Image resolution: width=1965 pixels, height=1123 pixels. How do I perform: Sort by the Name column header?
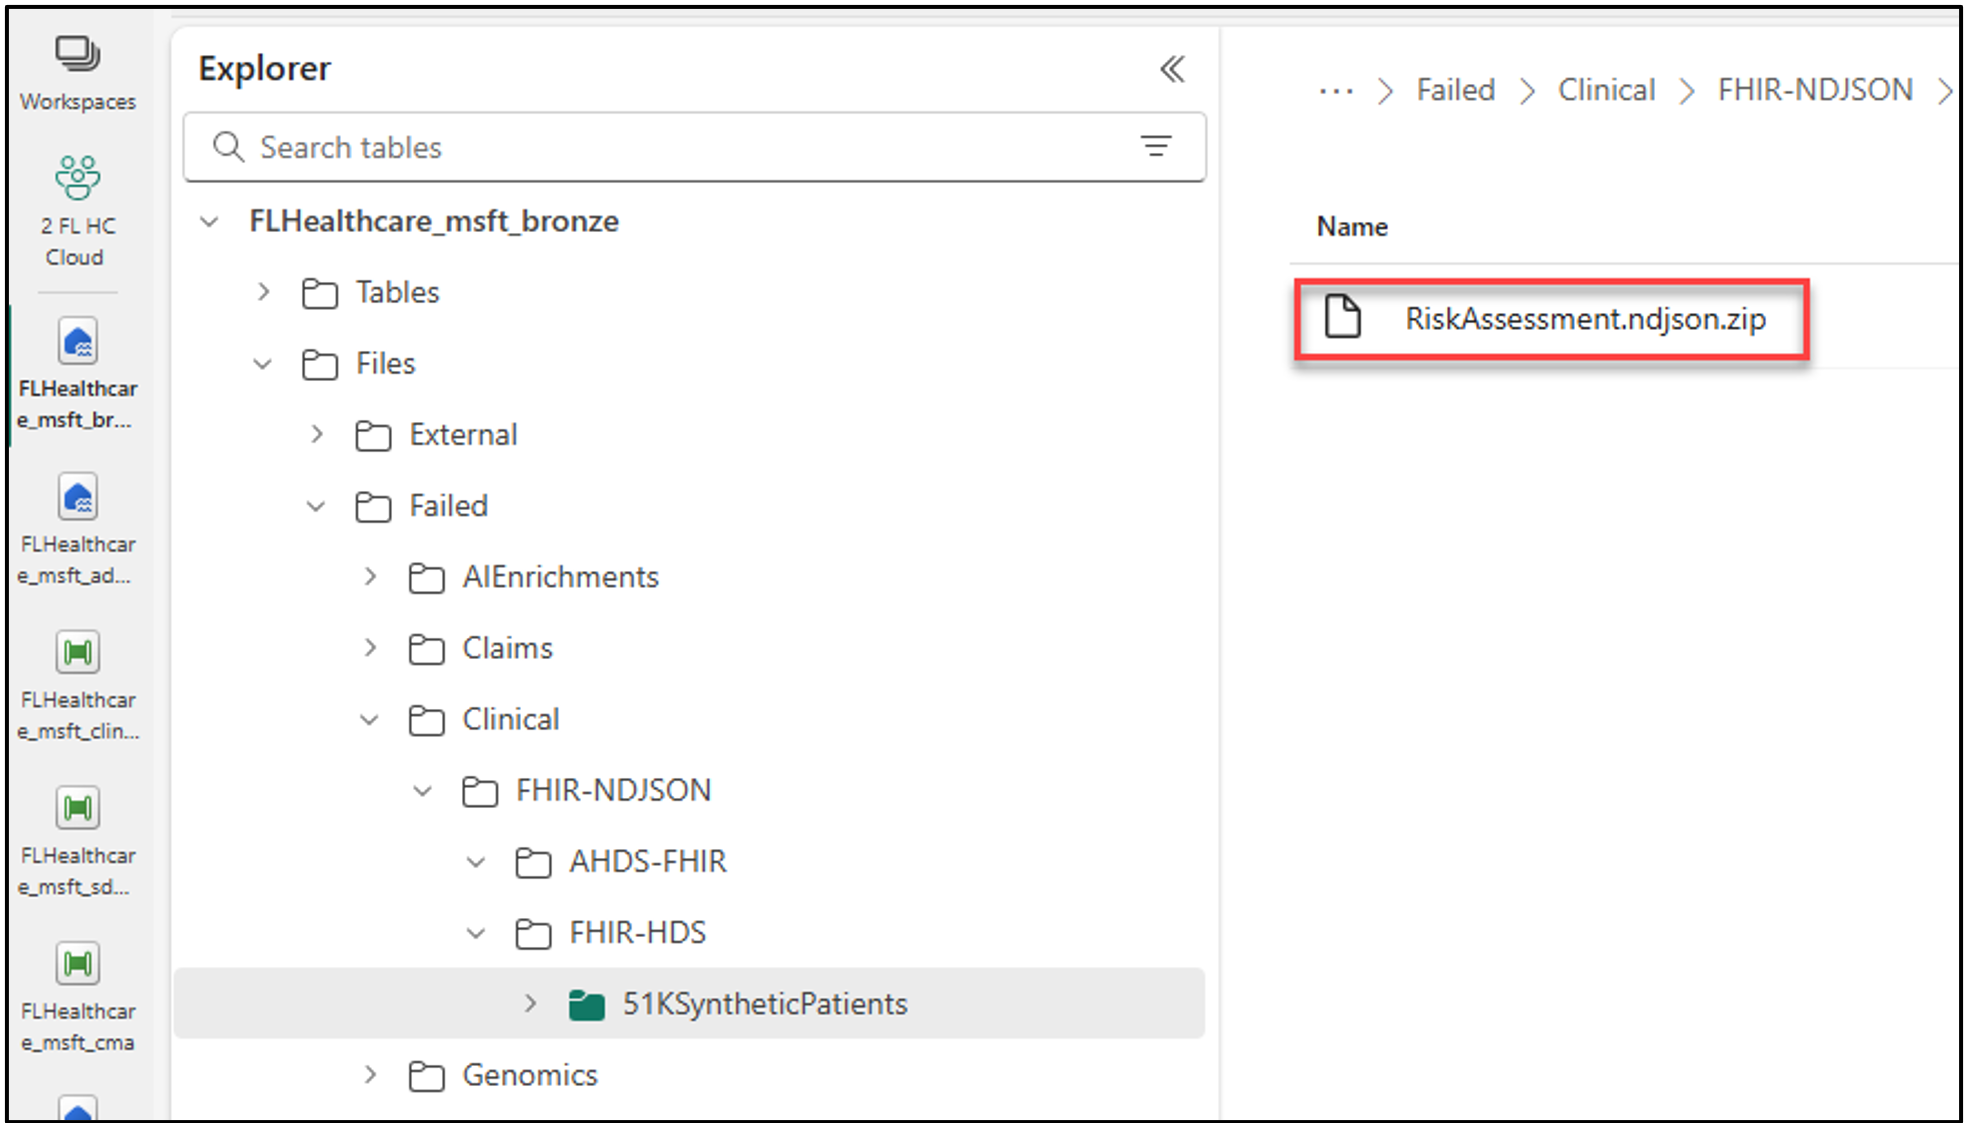[x=1351, y=227]
